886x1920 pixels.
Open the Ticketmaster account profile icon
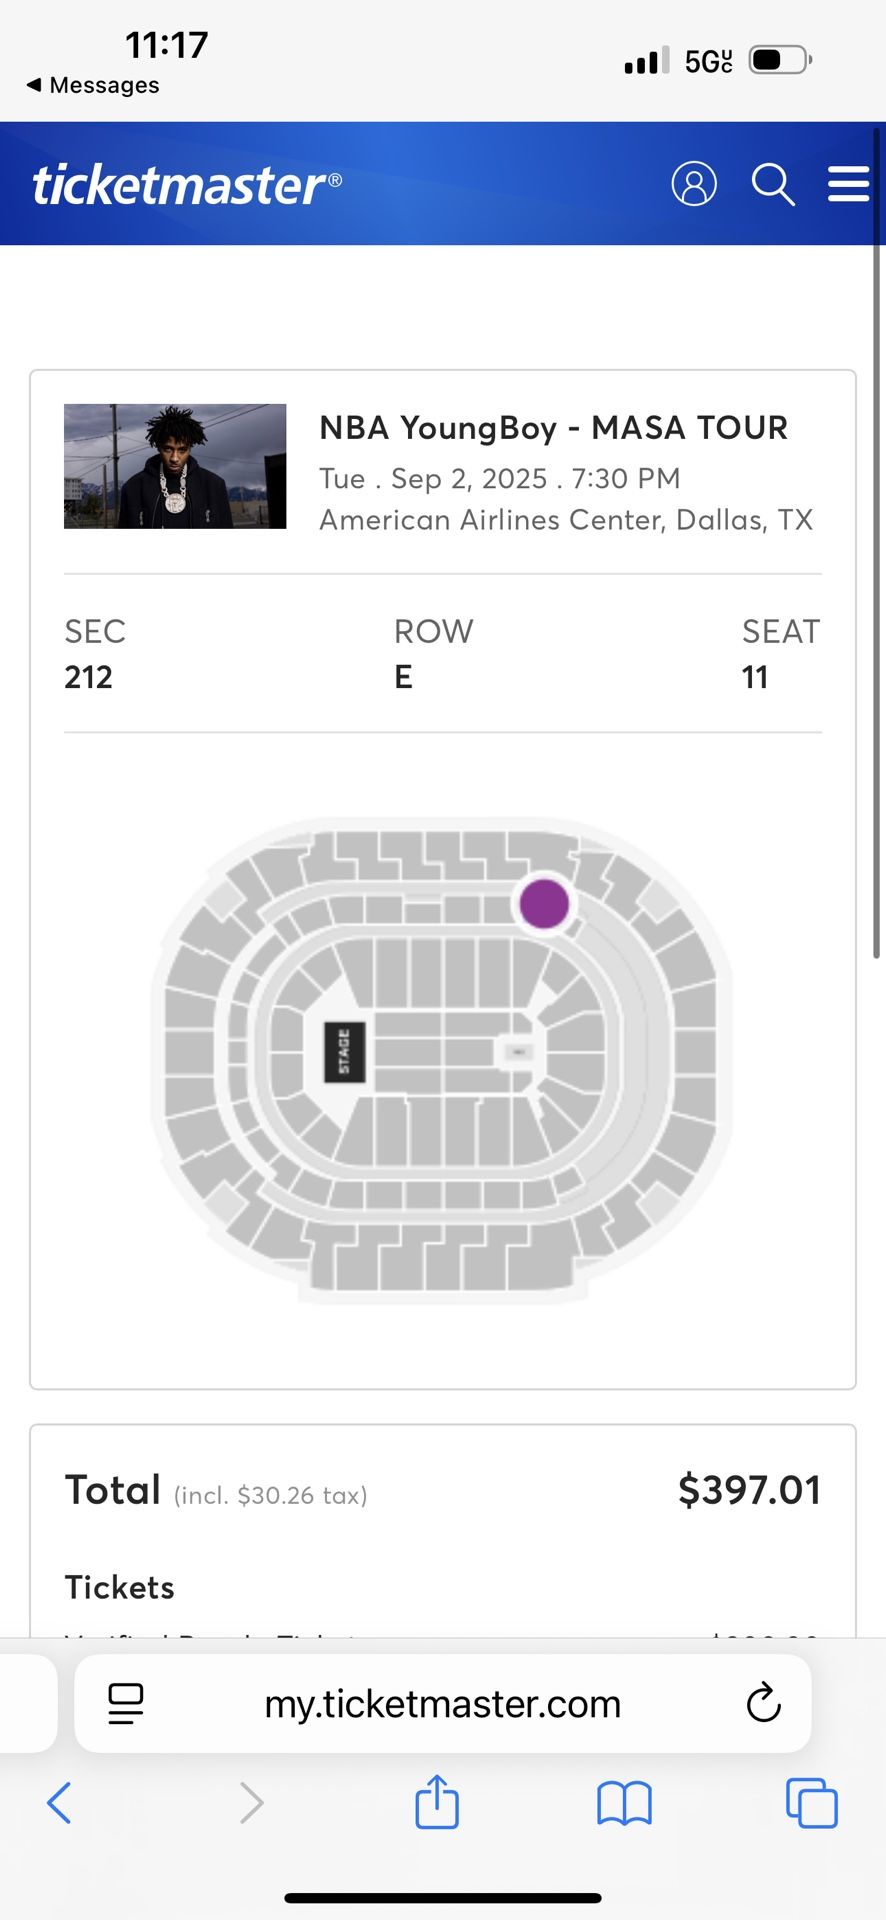[695, 184]
